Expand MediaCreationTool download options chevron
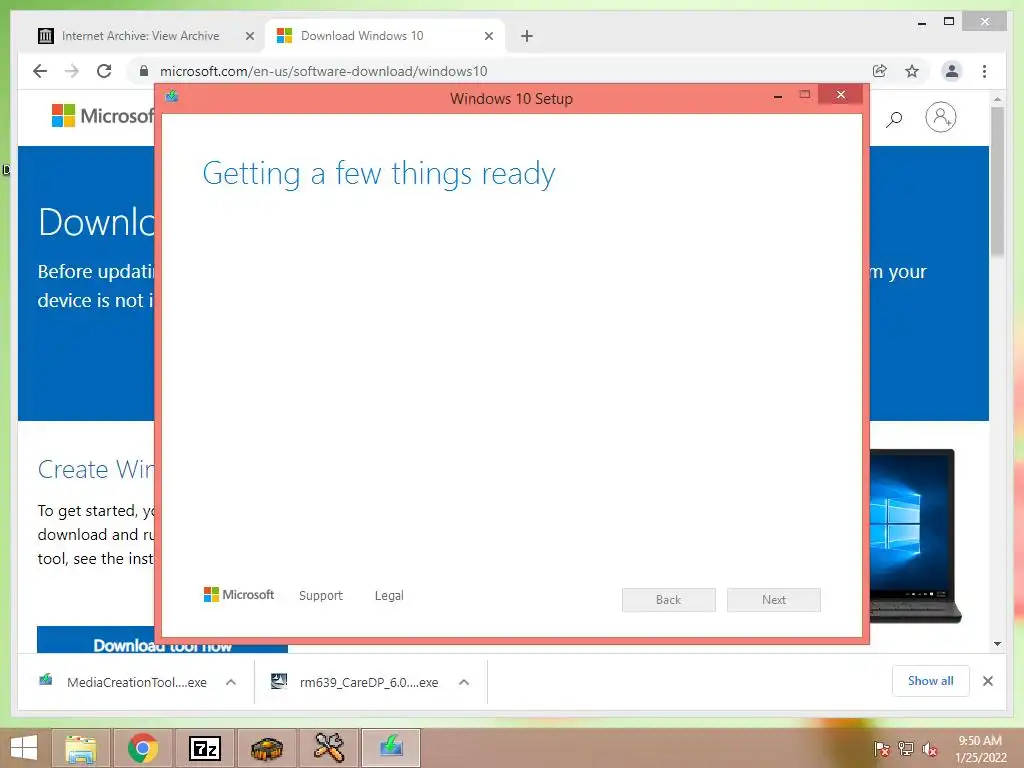1024x768 pixels. [x=231, y=682]
